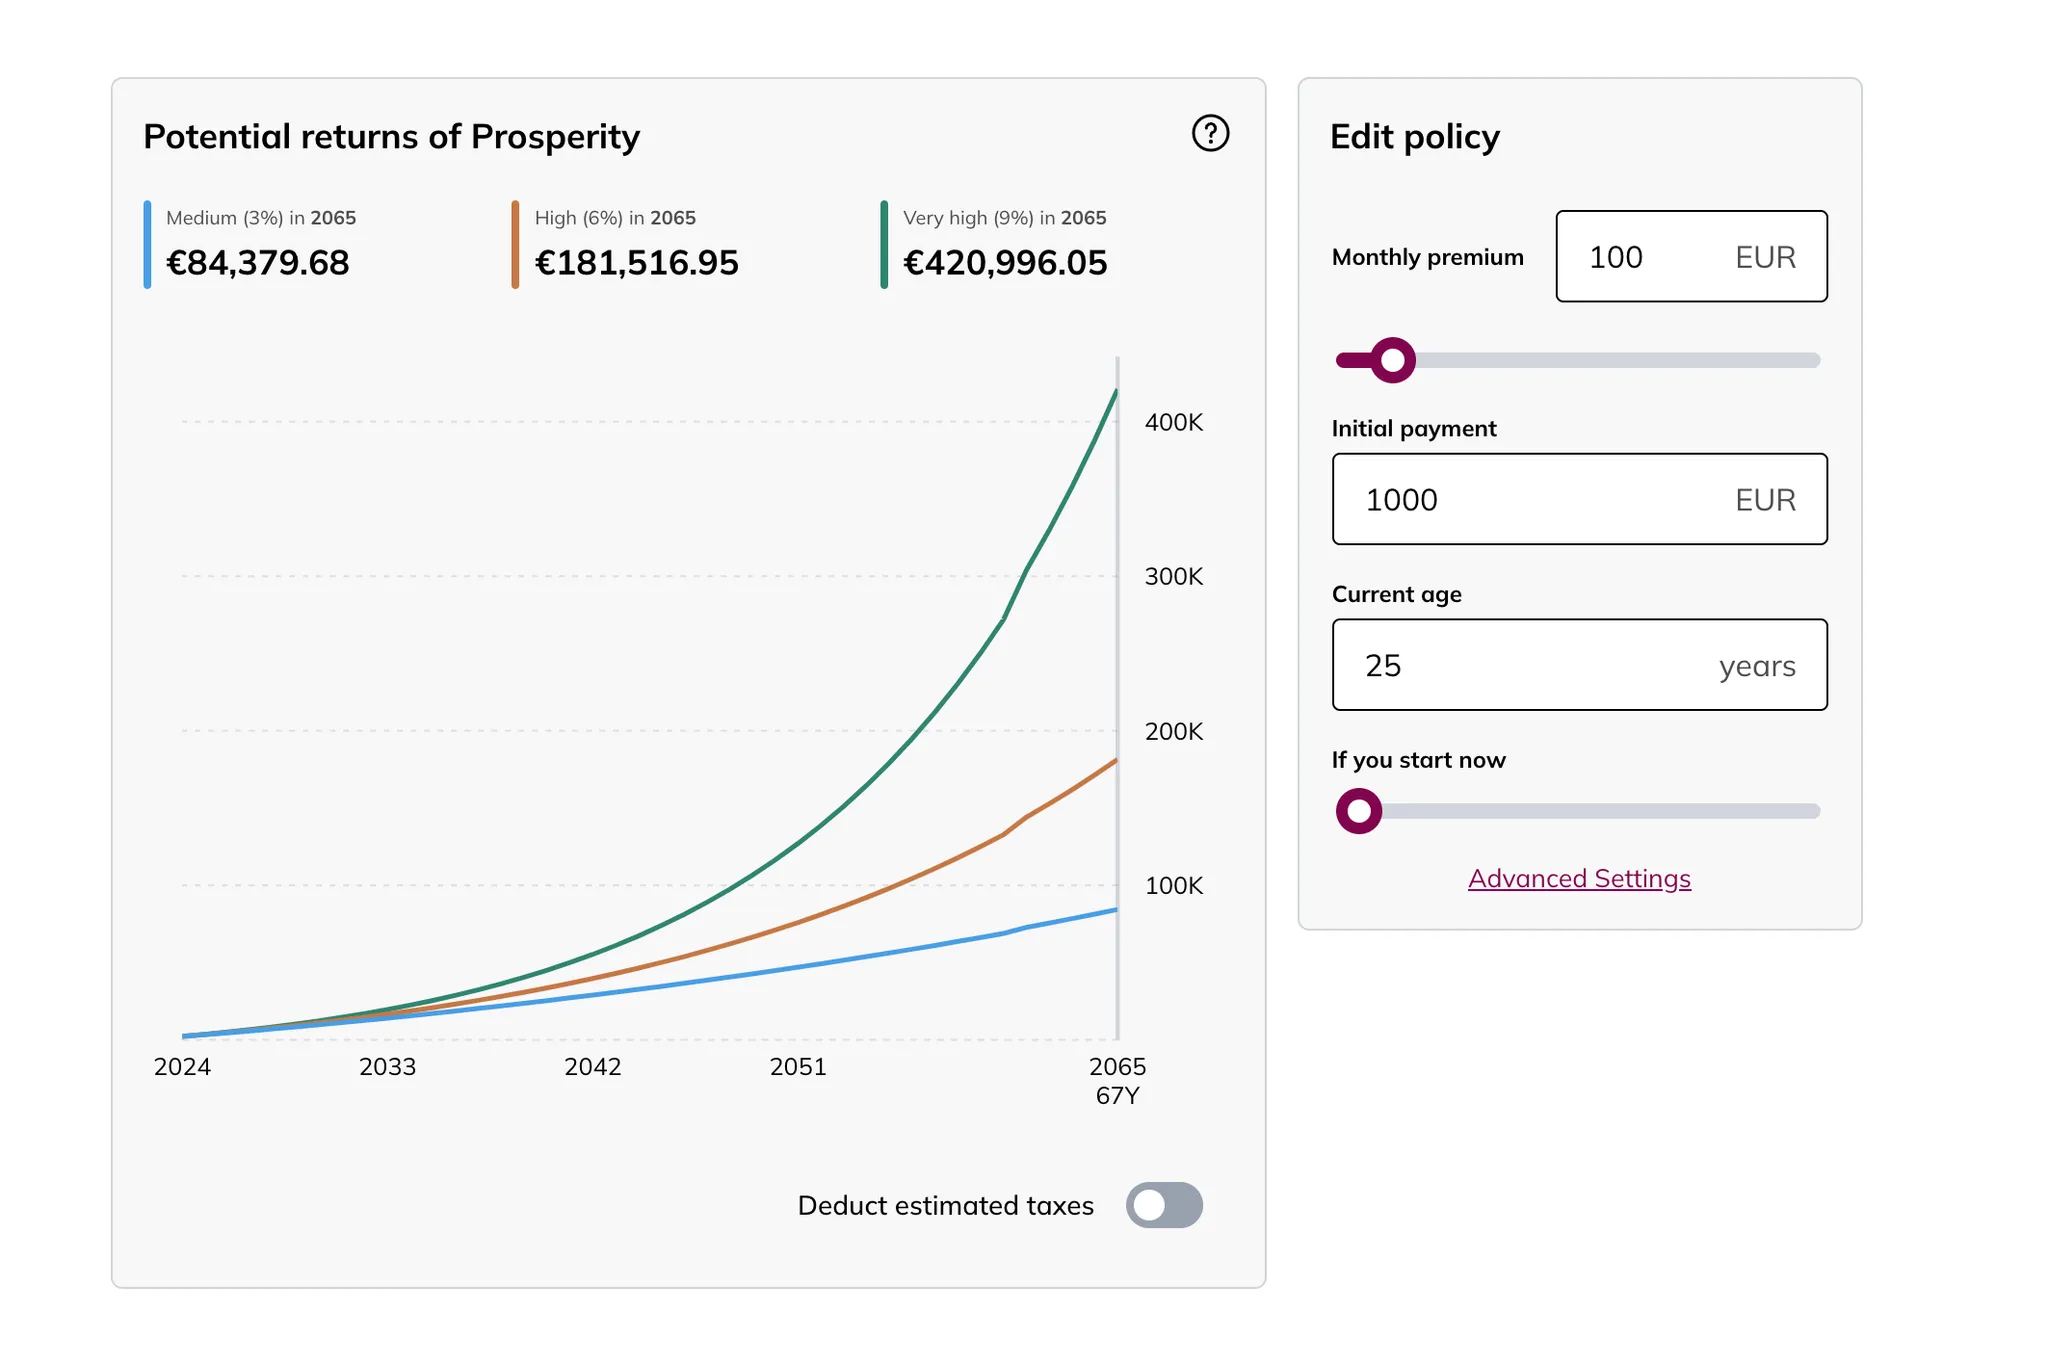Screen dimensions: 2048x1364
Task: Toggle Deduct estimated taxes switch
Action: [1164, 1205]
